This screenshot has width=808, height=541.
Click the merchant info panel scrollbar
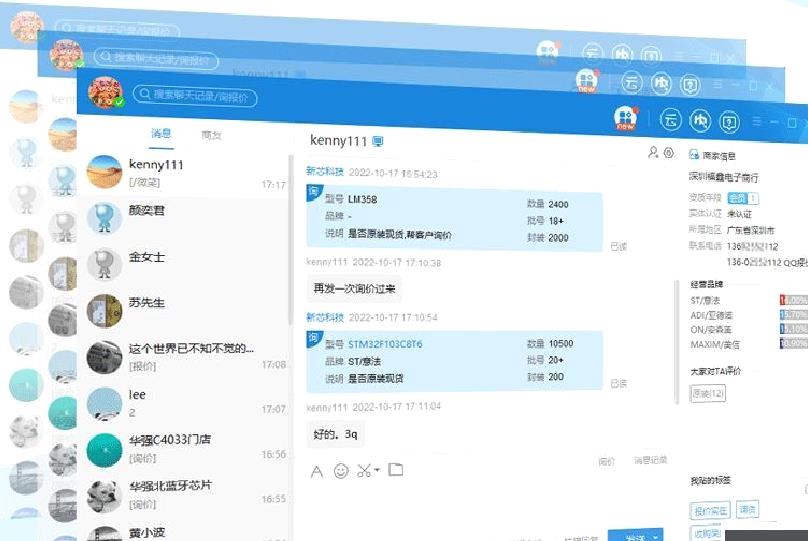pyautogui.click(x=677, y=343)
